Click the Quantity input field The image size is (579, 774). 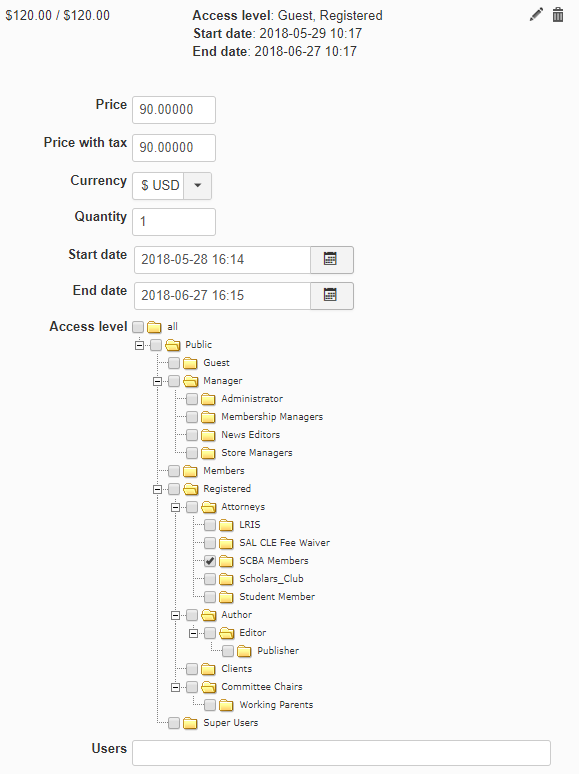[174, 222]
